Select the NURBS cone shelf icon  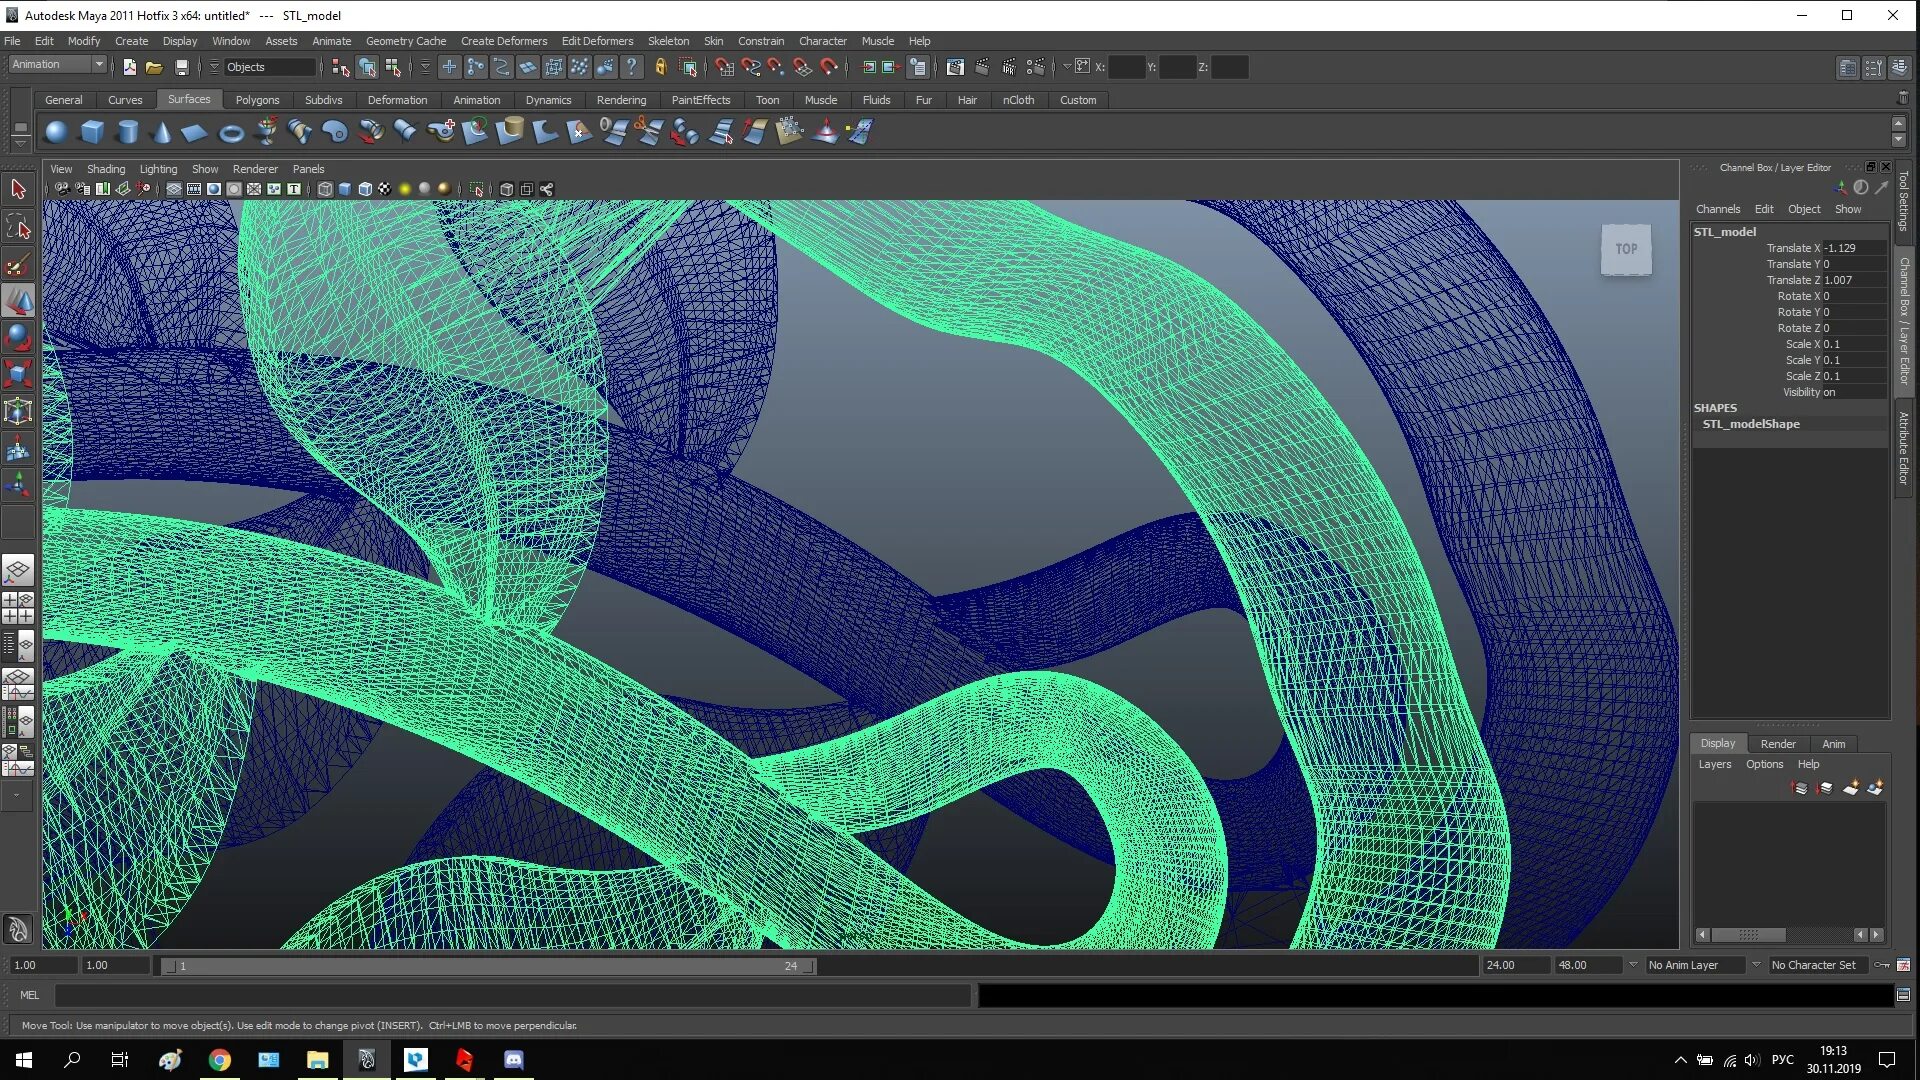[161, 132]
